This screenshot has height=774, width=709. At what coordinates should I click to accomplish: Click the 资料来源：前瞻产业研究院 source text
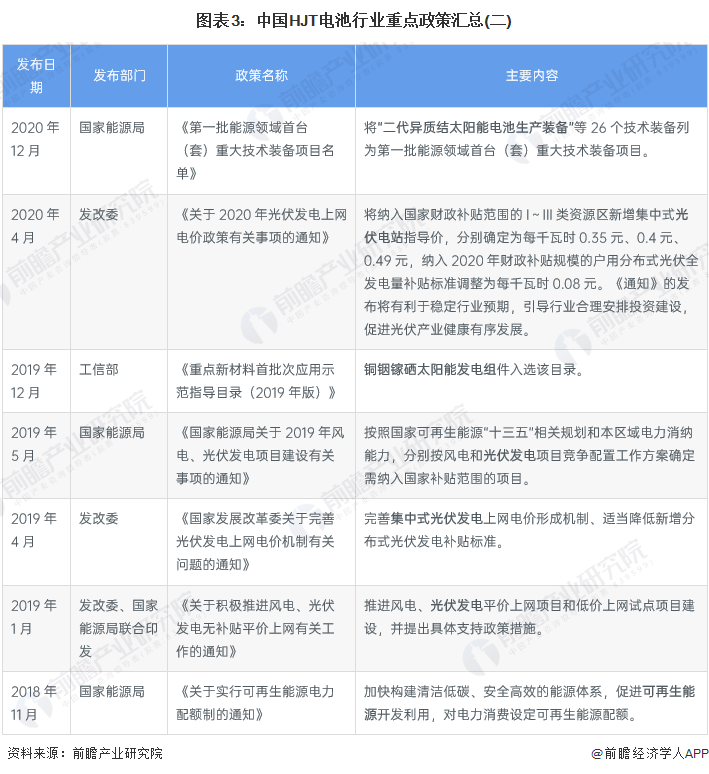tap(85, 753)
